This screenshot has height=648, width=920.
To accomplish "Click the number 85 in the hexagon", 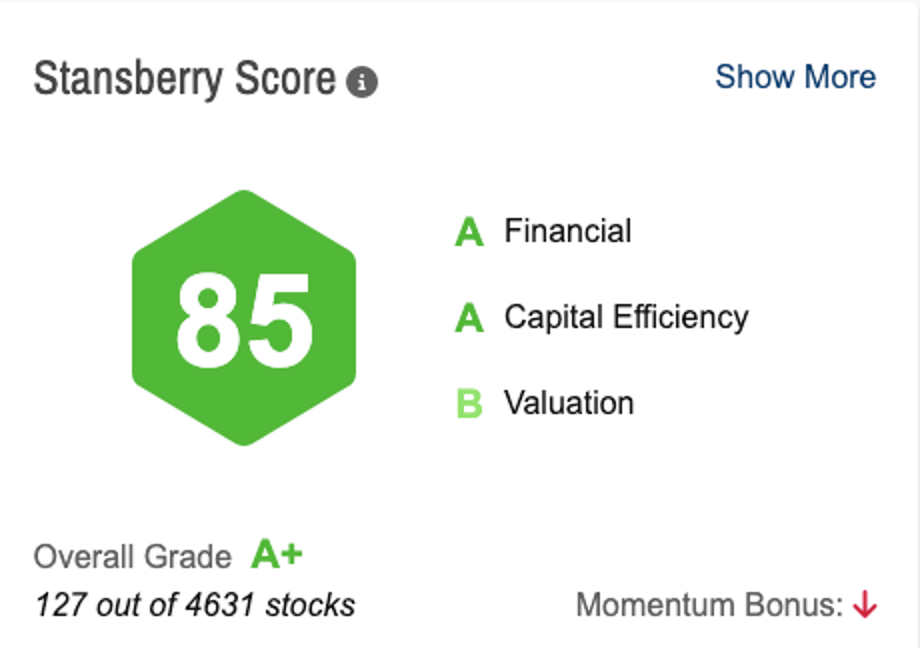I will pyautogui.click(x=244, y=320).
